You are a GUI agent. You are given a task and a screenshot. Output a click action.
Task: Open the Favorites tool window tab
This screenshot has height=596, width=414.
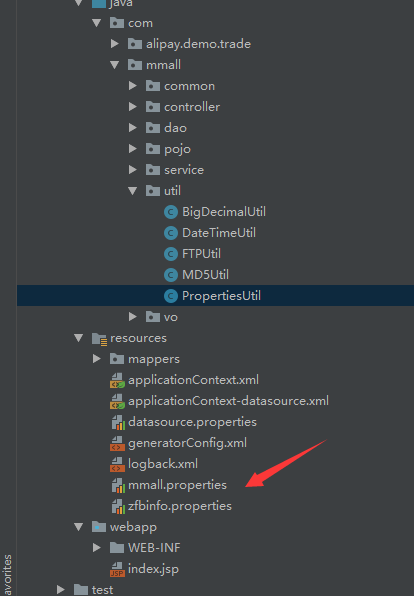coord(8,575)
